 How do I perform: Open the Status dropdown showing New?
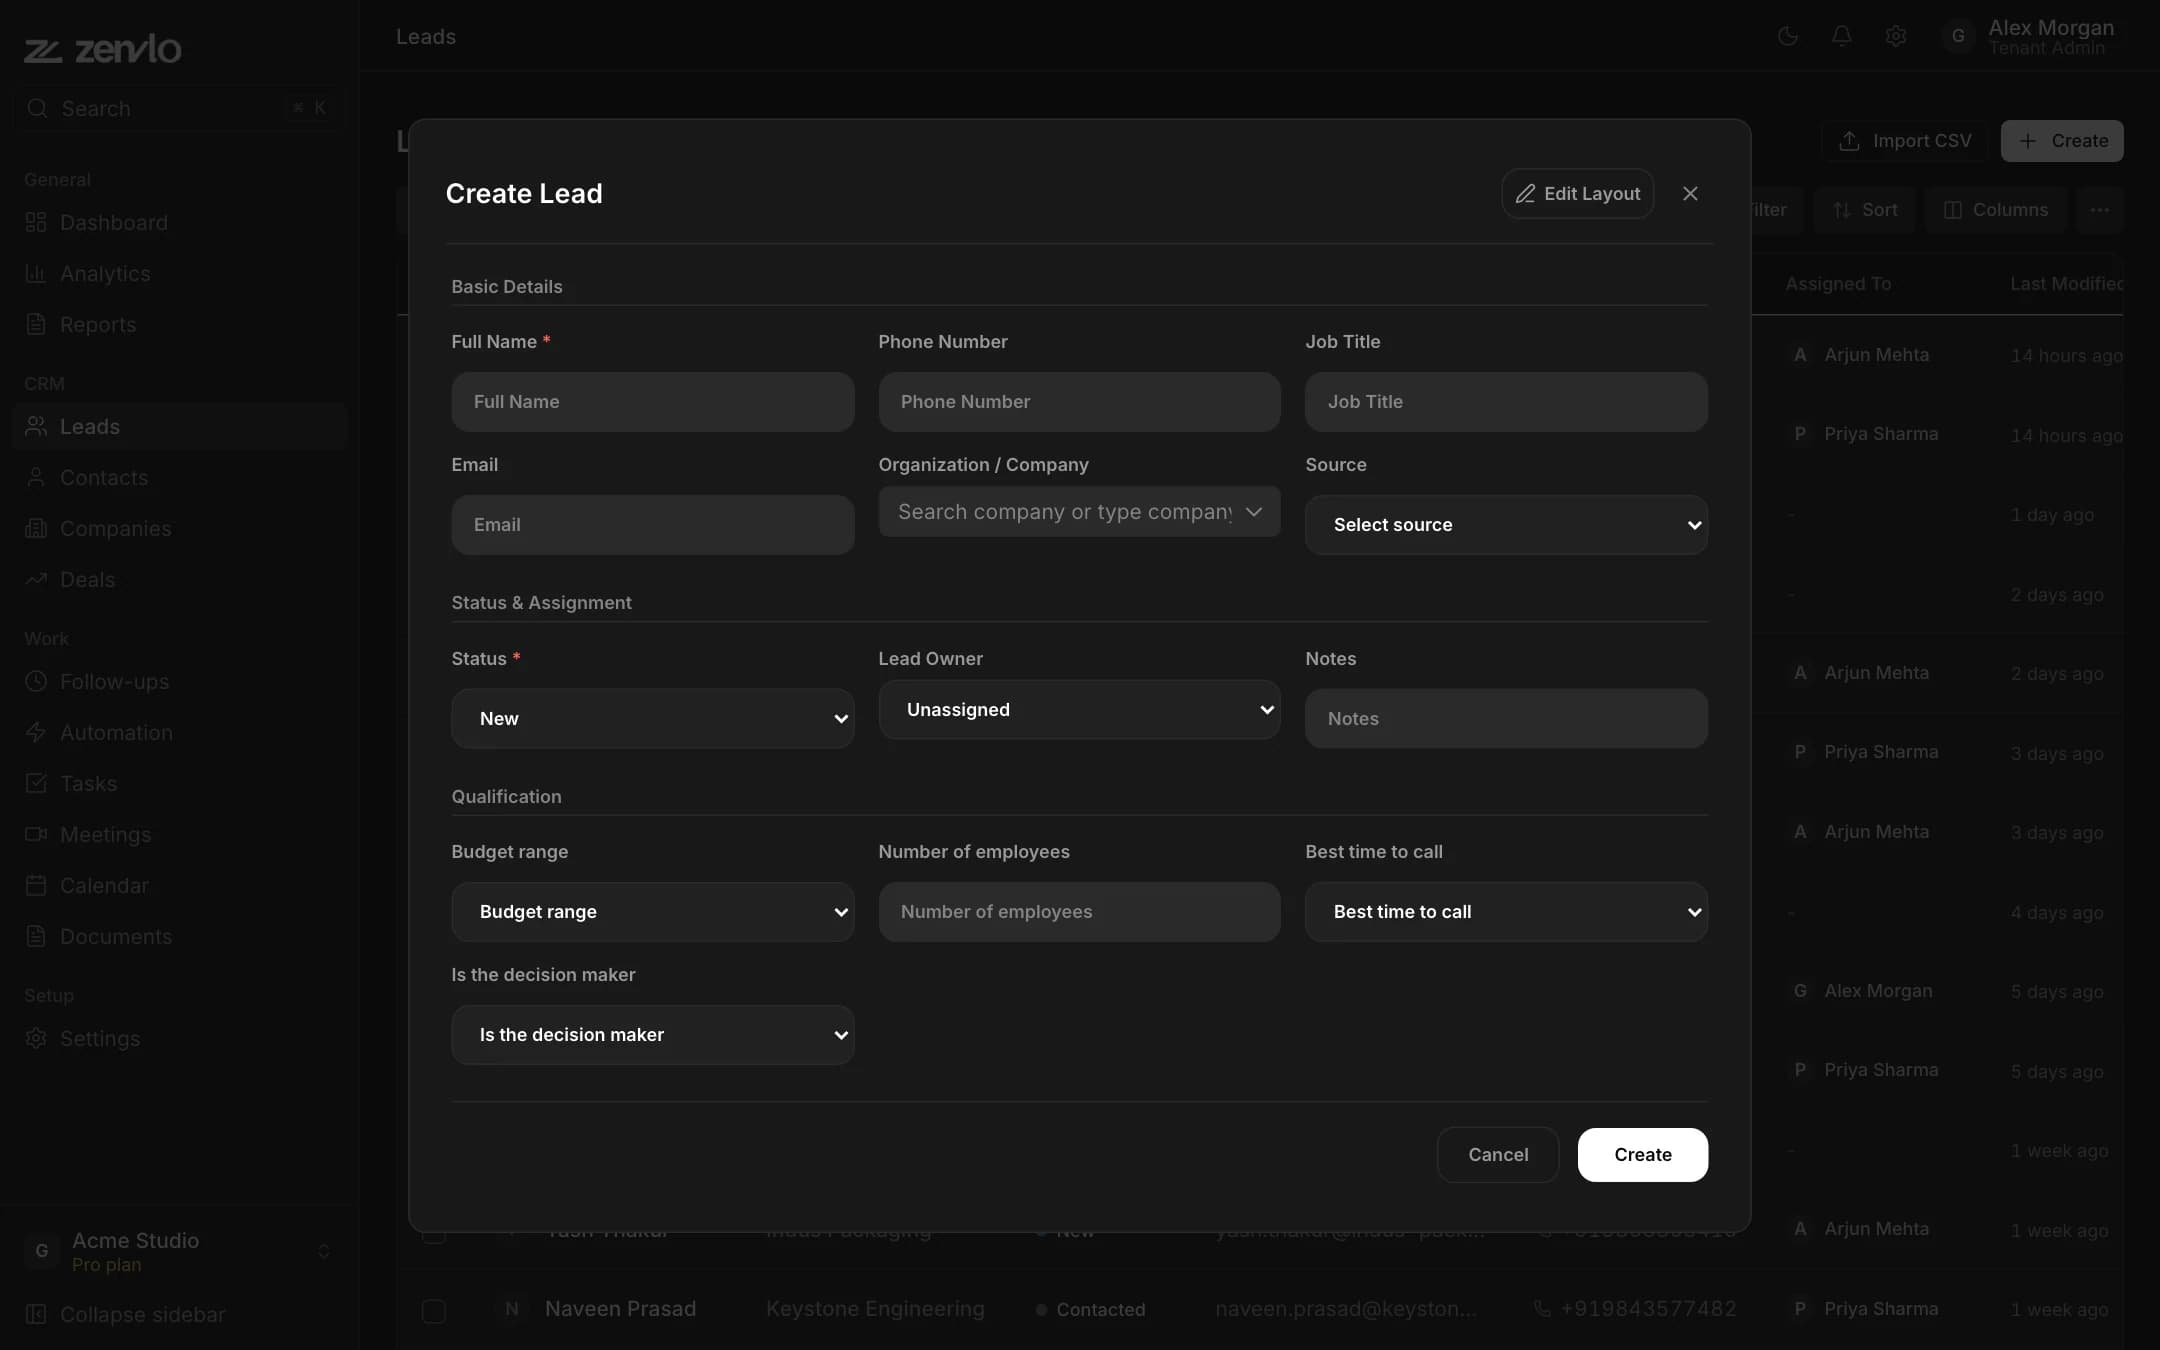pyautogui.click(x=652, y=718)
